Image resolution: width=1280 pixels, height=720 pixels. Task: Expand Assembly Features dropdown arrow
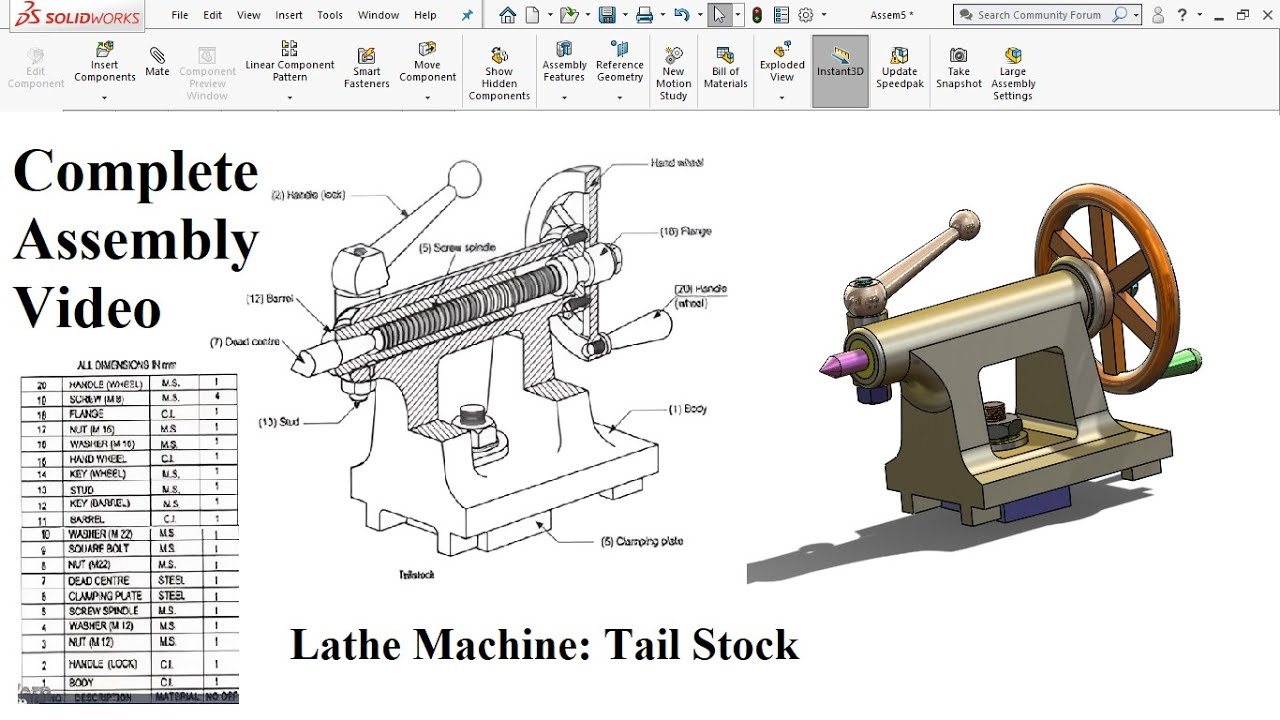564,98
